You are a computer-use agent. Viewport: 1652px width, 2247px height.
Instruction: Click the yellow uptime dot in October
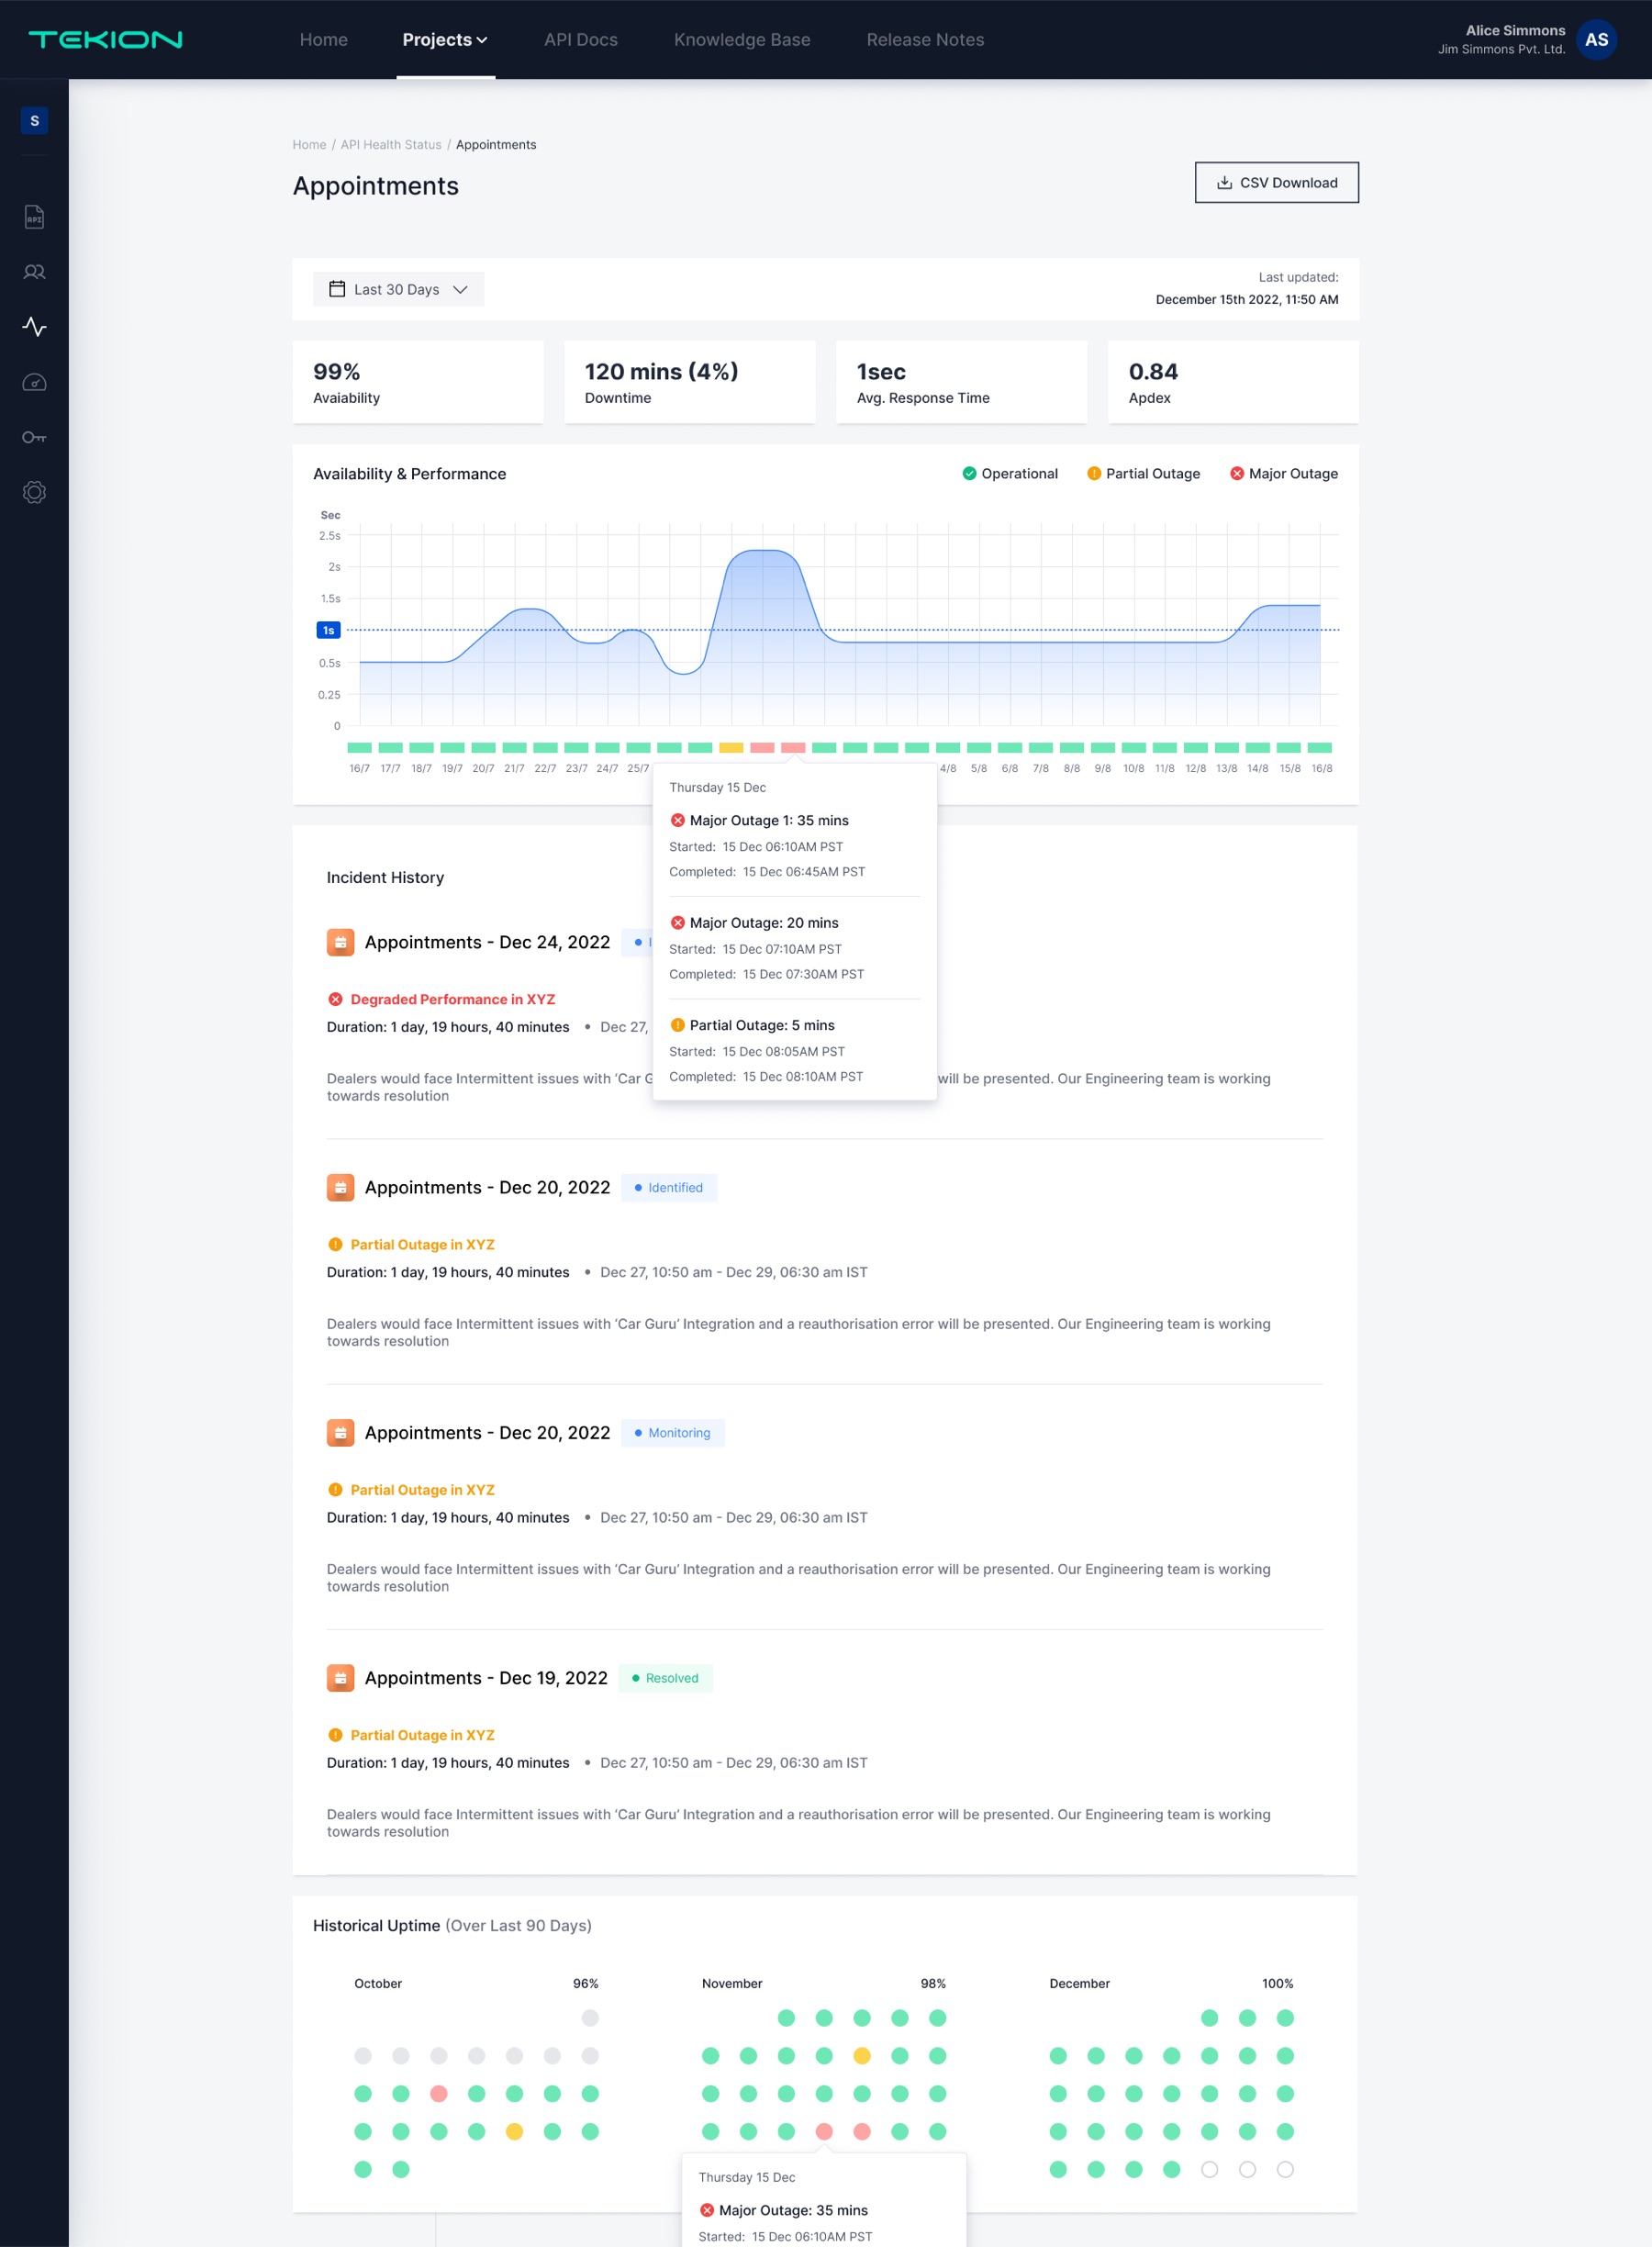click(514, 2132)
